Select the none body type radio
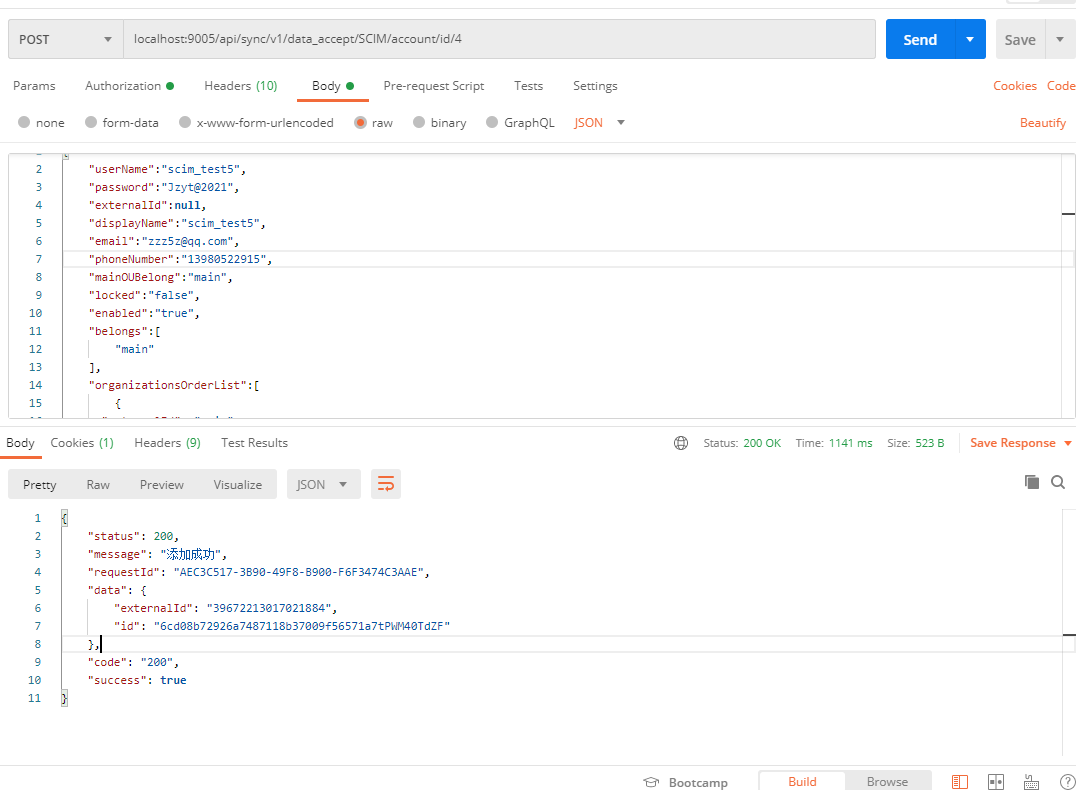Image resolution: width=1076 pixels, height=790 pixels. pyautogui.click(x=24, y=123)
